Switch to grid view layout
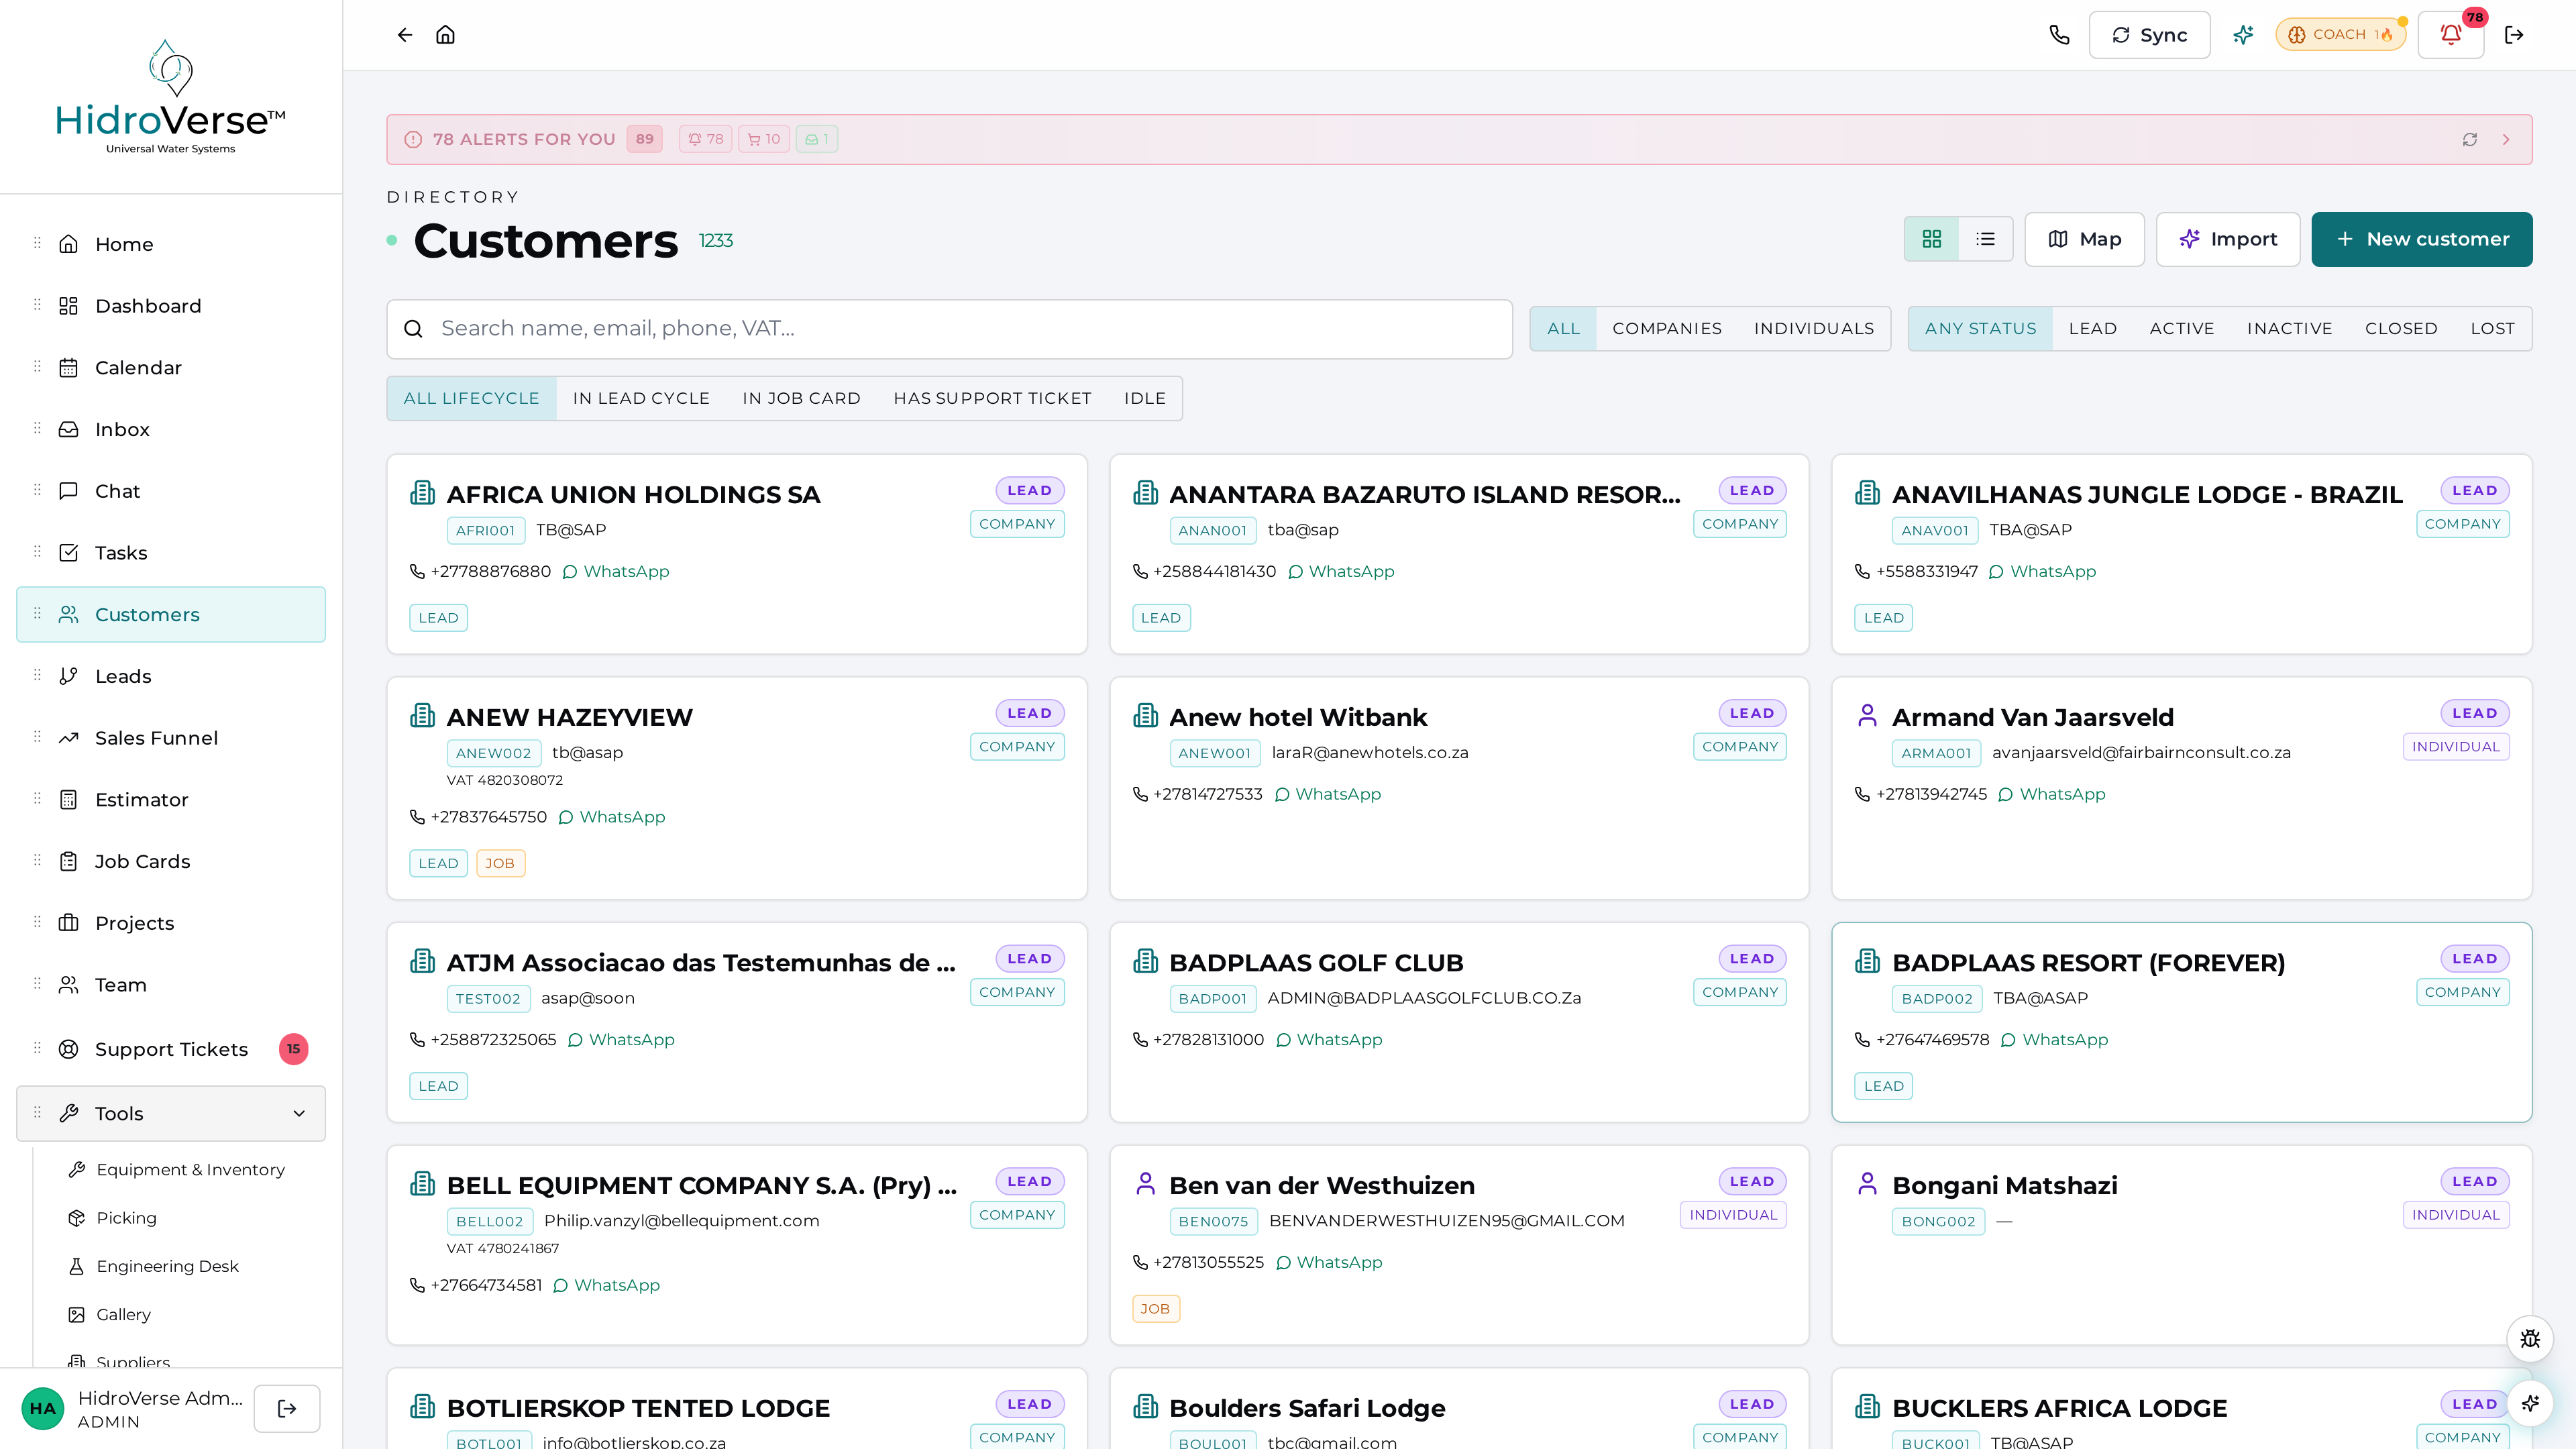2576x1449 pixels. point(1932,239)
